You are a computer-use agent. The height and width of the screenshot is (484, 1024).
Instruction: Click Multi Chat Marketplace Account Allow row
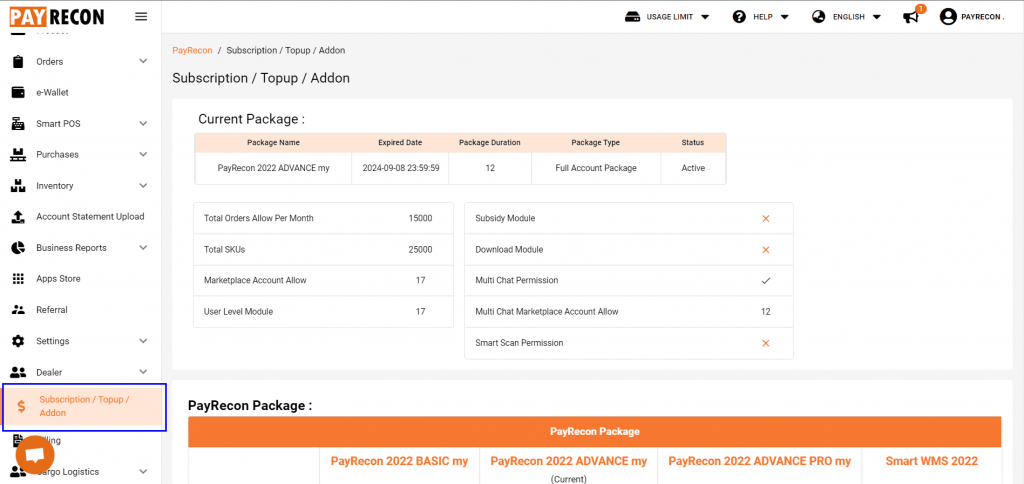(x=629, y=312)
